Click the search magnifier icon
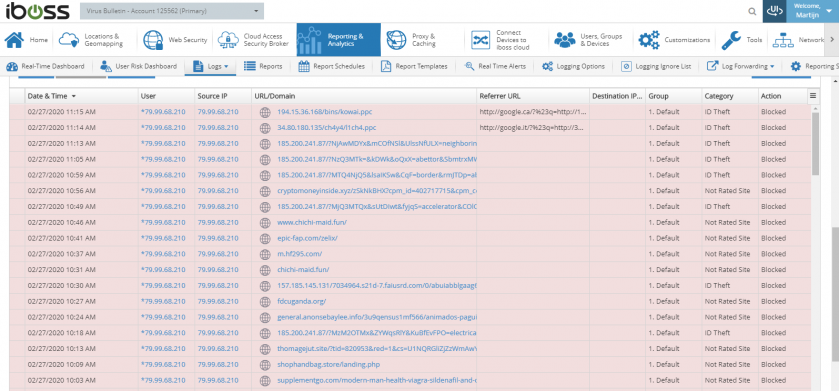839x391 pixels. (x=752, y=11)
